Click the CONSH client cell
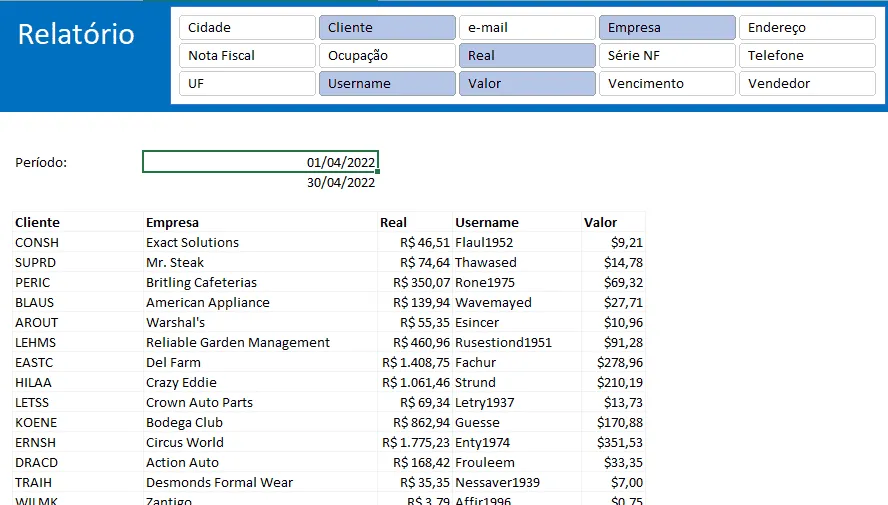The height and width of the screenshot is (505, 888). click(78, 242)
